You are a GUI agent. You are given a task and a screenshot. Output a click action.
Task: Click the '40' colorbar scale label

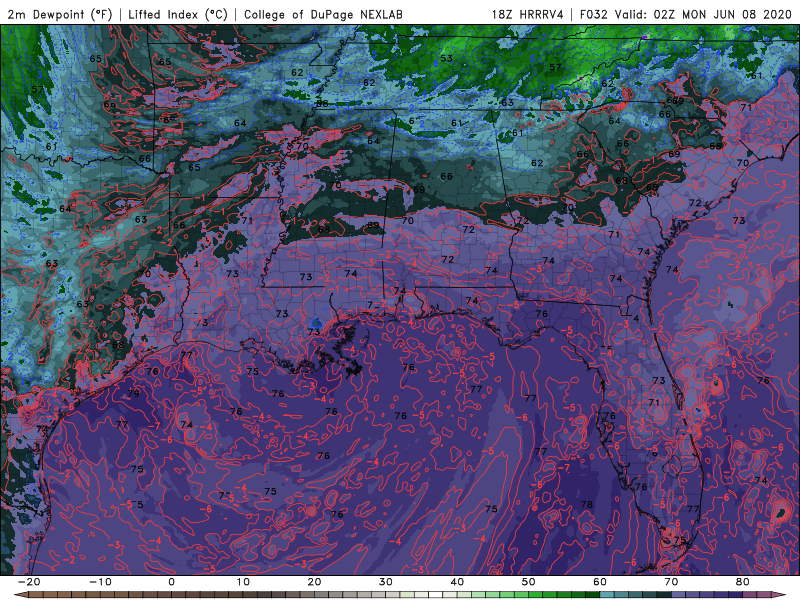click(x=457, y=582)
